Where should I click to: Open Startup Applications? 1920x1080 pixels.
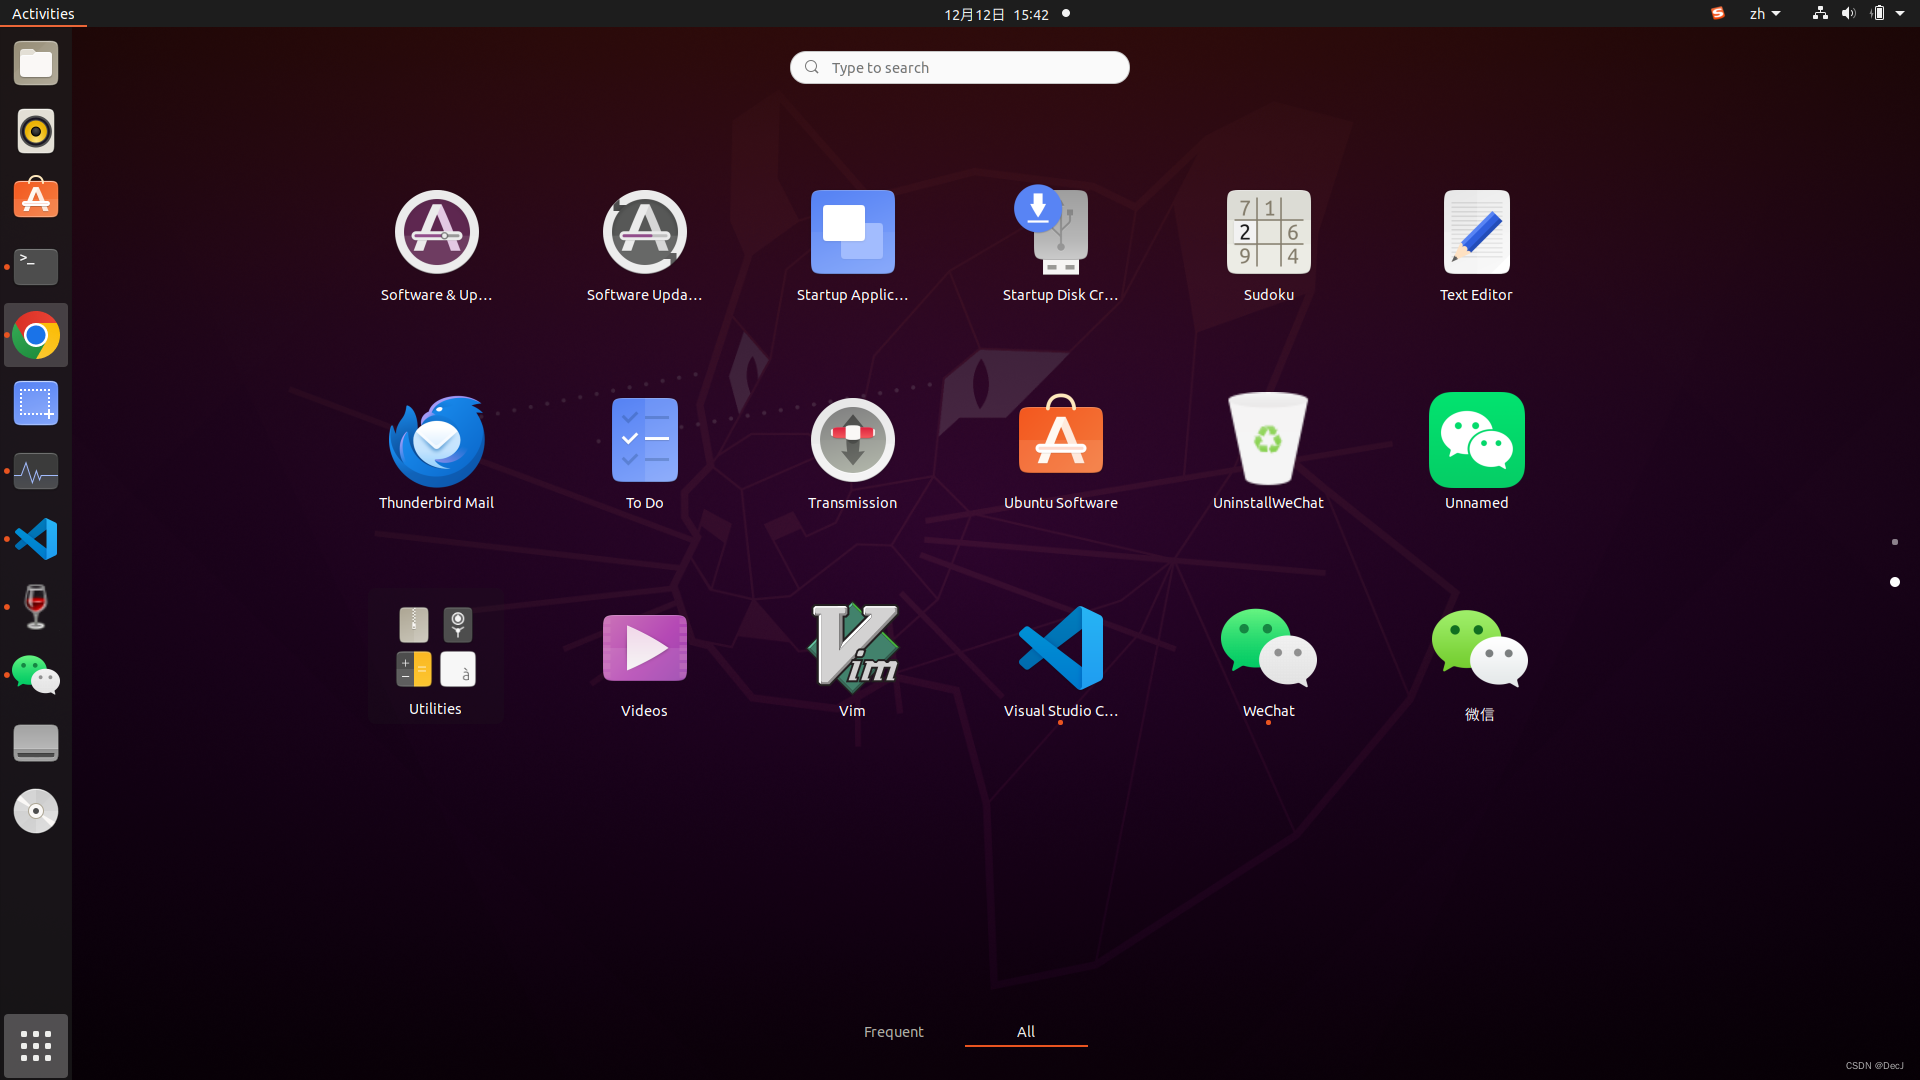[x=852, y=246]
